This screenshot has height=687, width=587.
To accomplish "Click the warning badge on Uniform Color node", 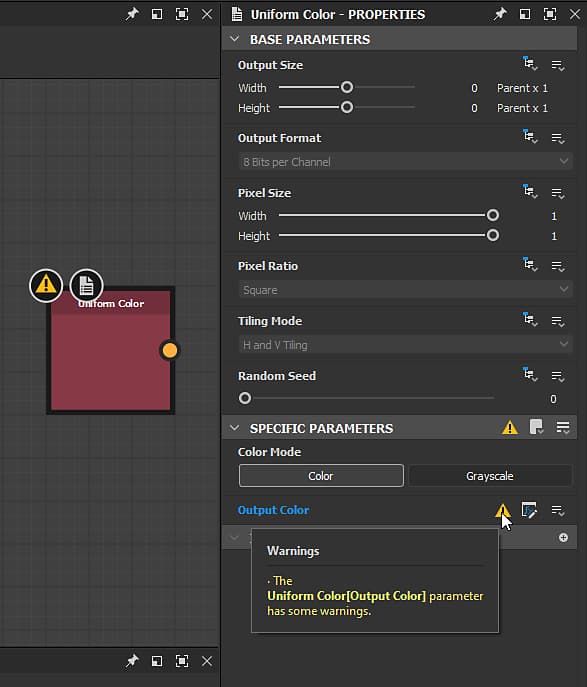I will tap(46, 286).
